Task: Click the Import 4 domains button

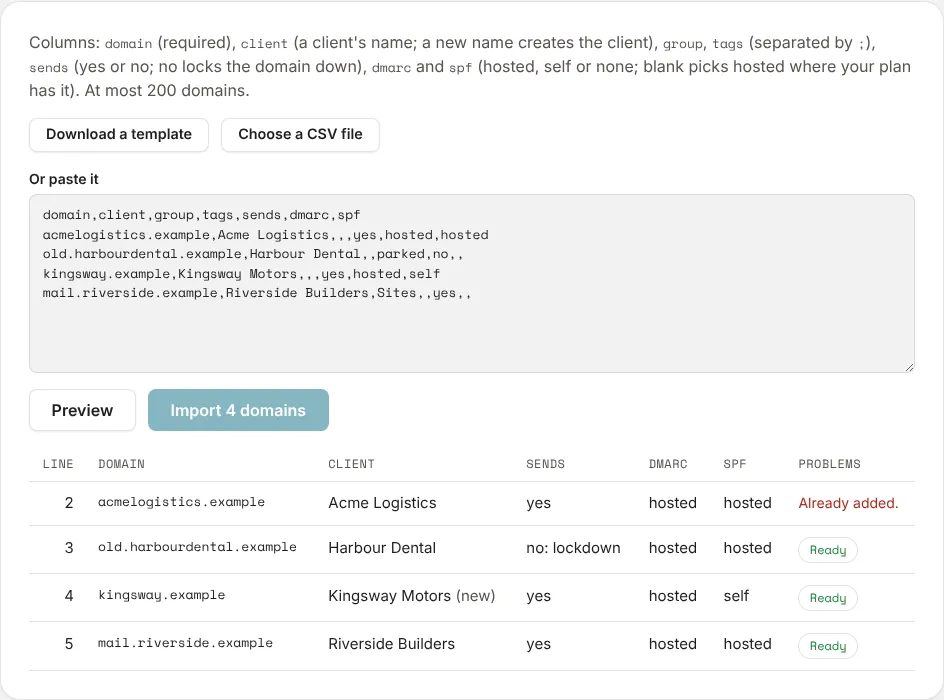Action: coord(238,410)
